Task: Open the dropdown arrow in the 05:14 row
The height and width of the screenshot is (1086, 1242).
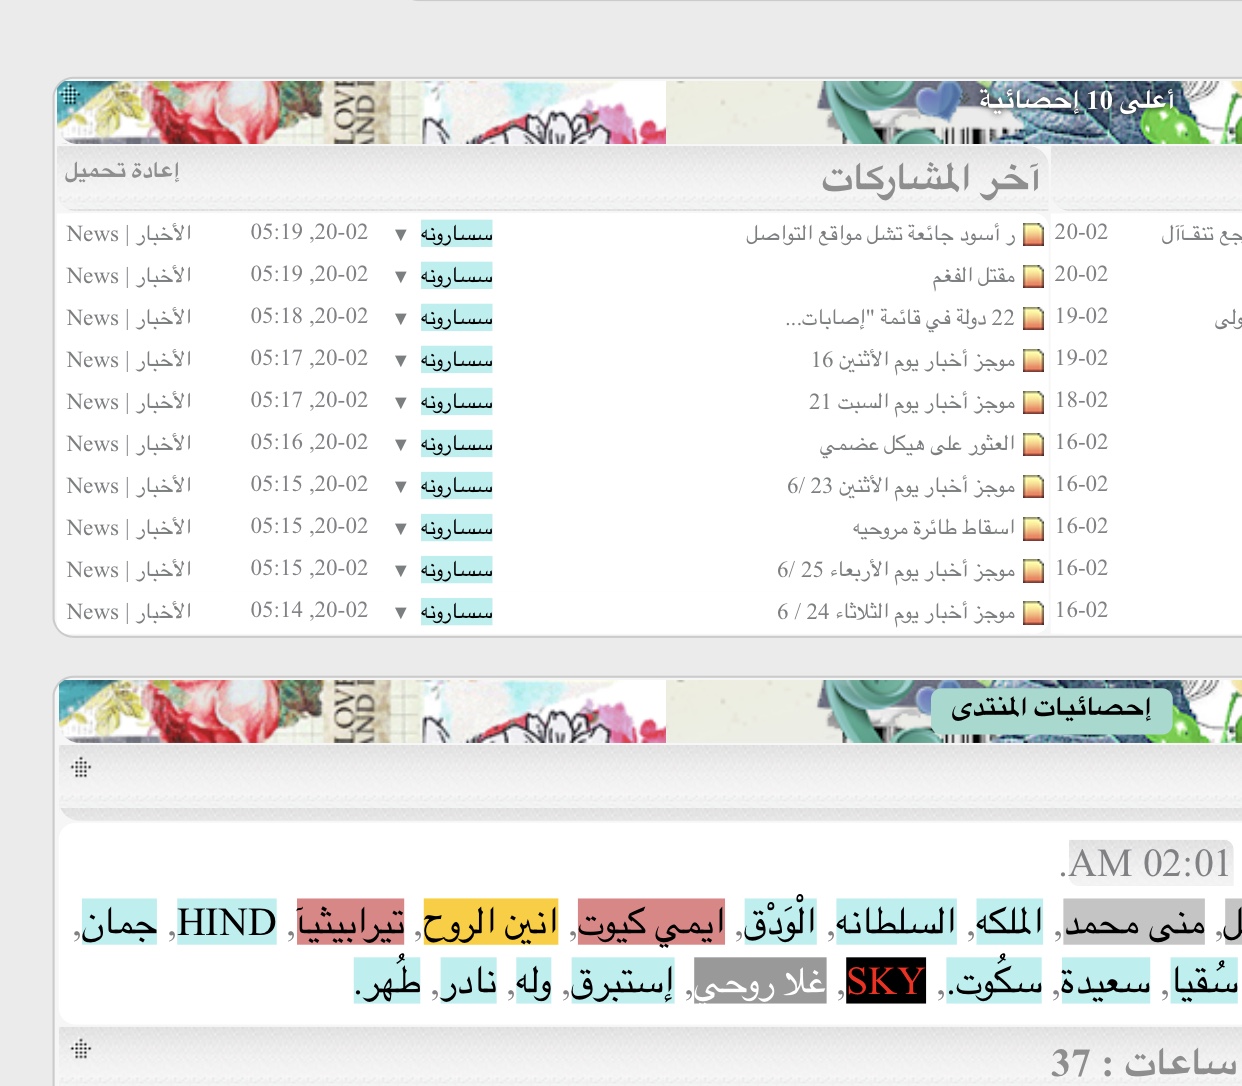Action: pos(400,613)
